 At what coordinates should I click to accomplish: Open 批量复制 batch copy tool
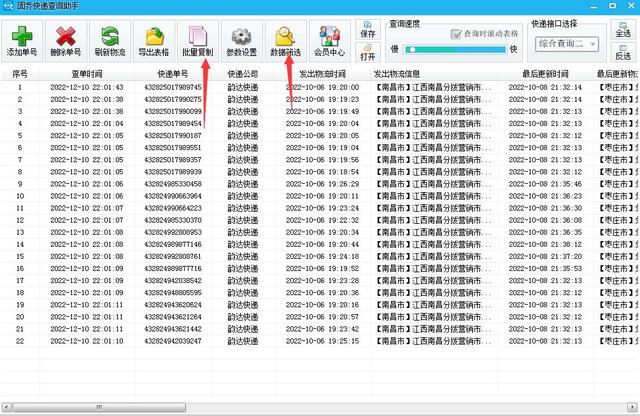click(x=198, y=41)
